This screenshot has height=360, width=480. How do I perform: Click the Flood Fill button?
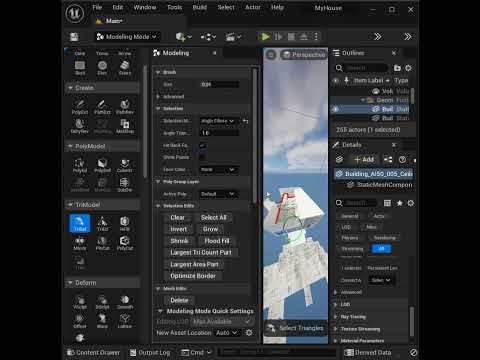[217, 241]
